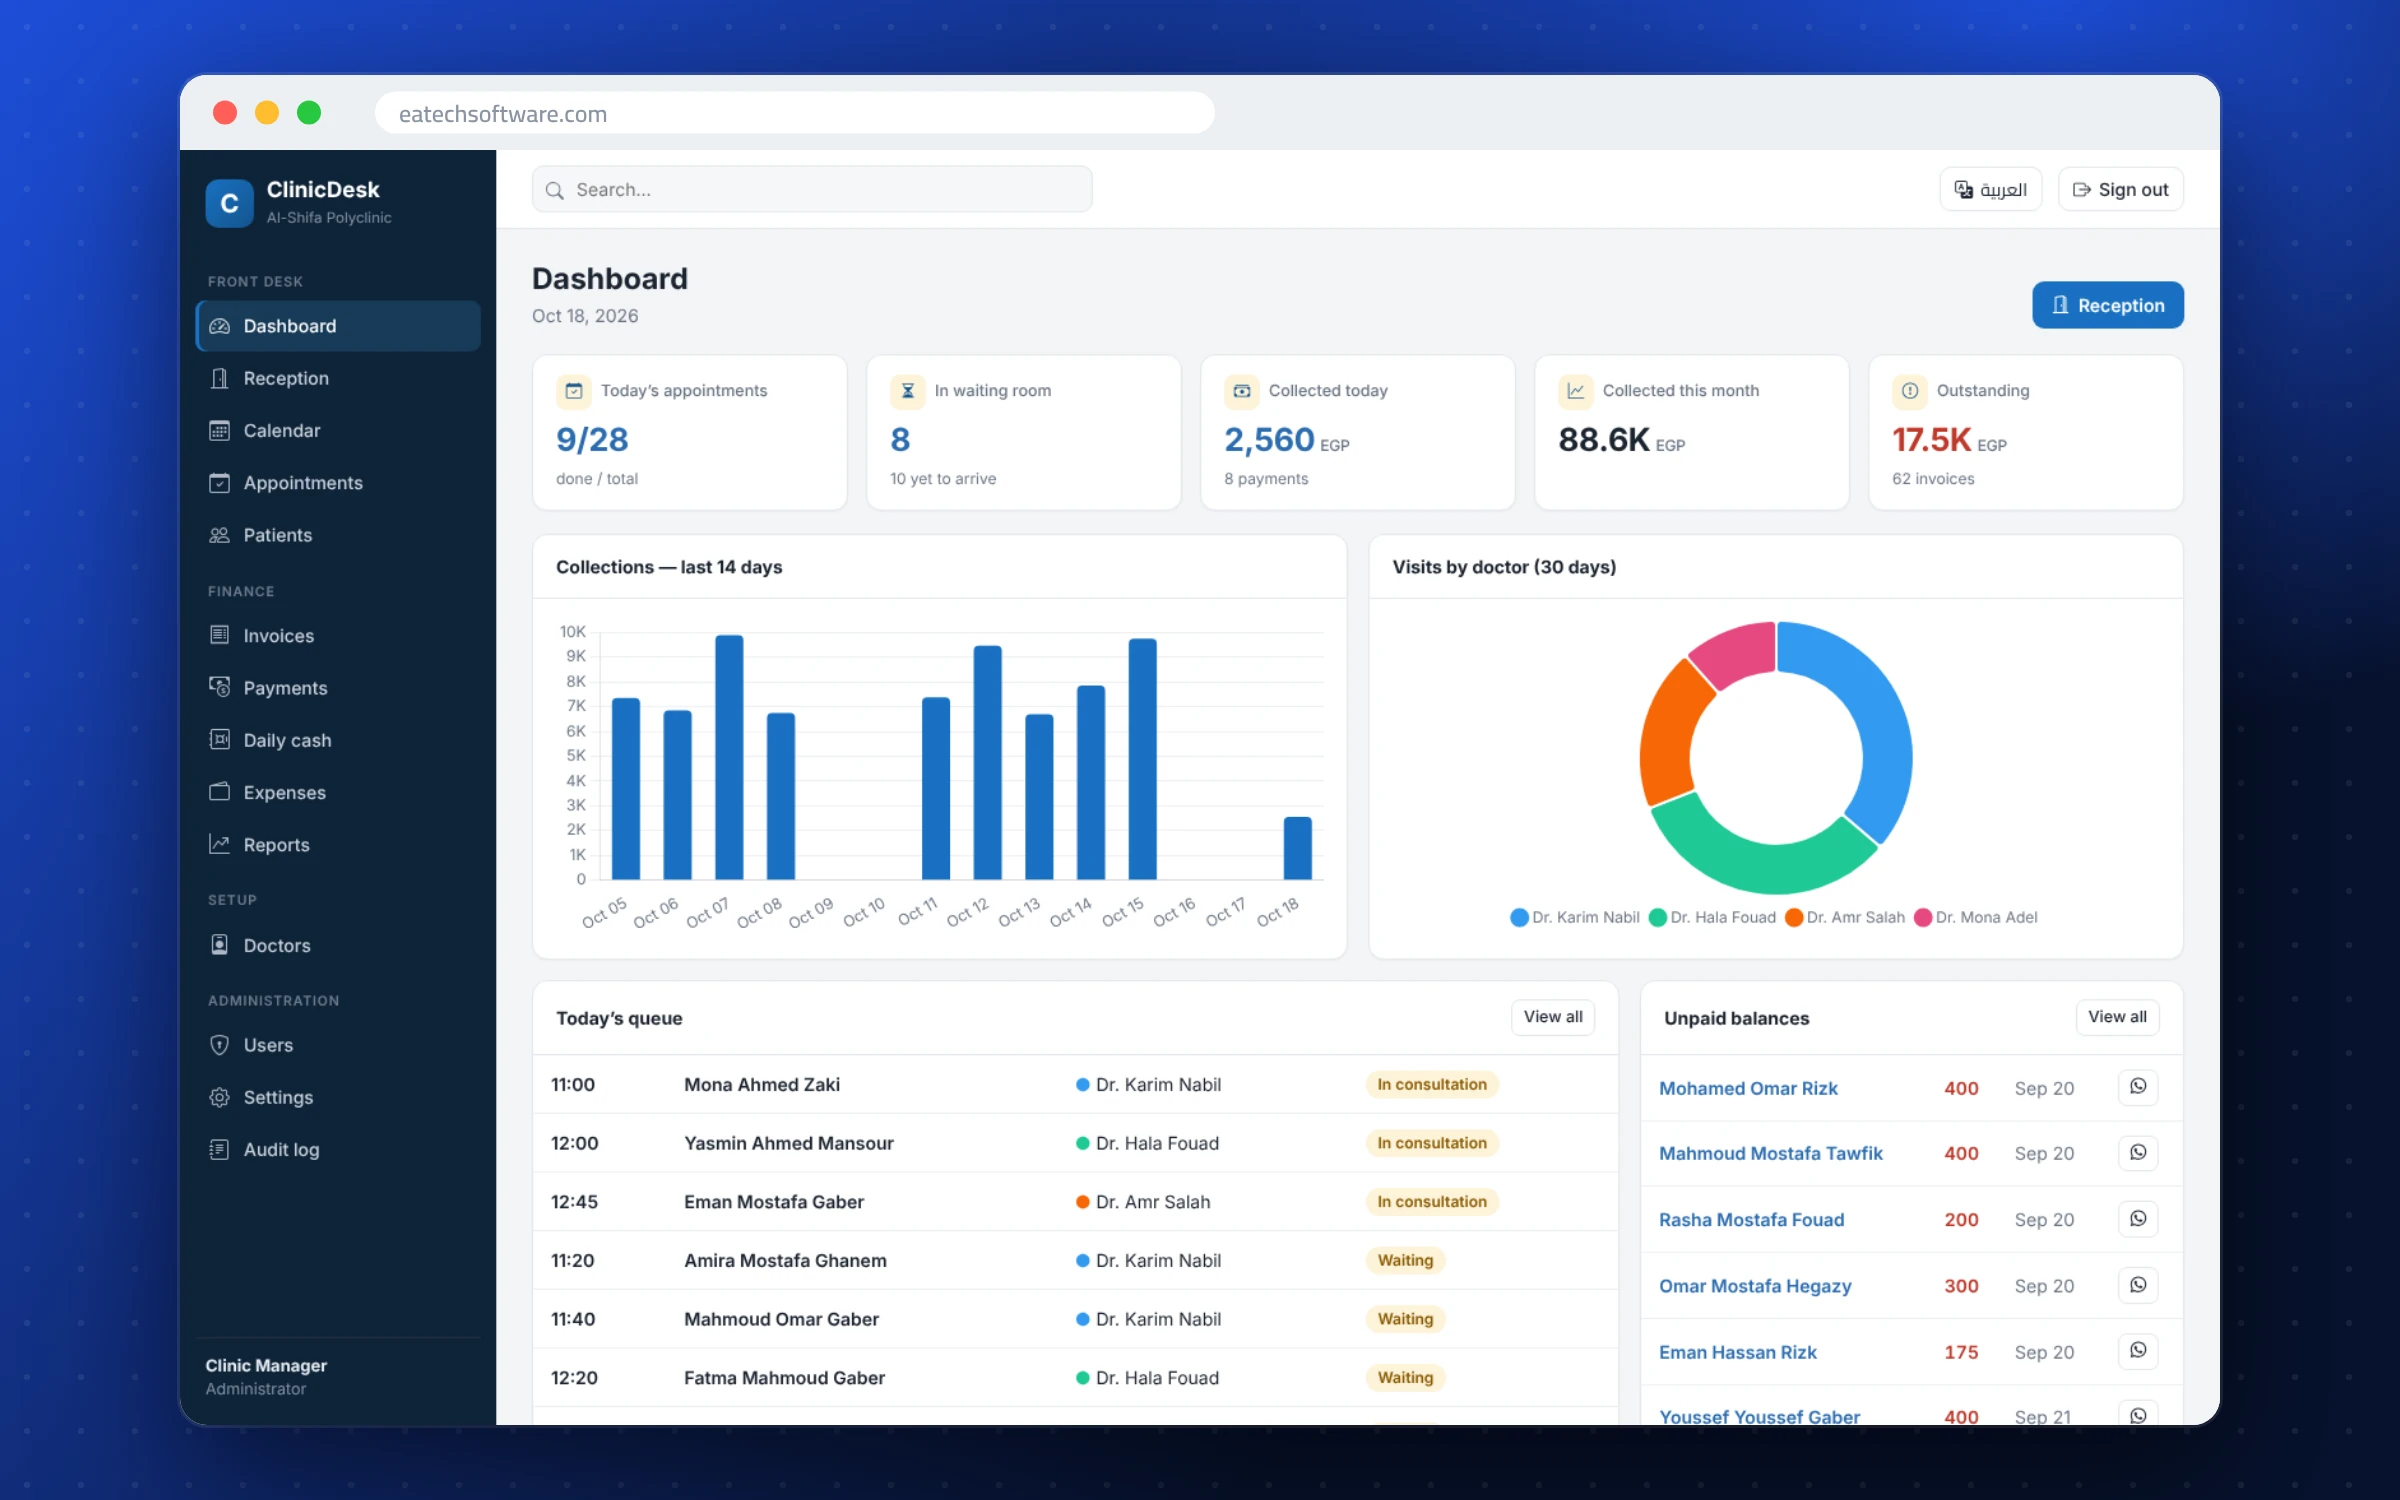Go to Appointments in sidebar

(338, 483)
